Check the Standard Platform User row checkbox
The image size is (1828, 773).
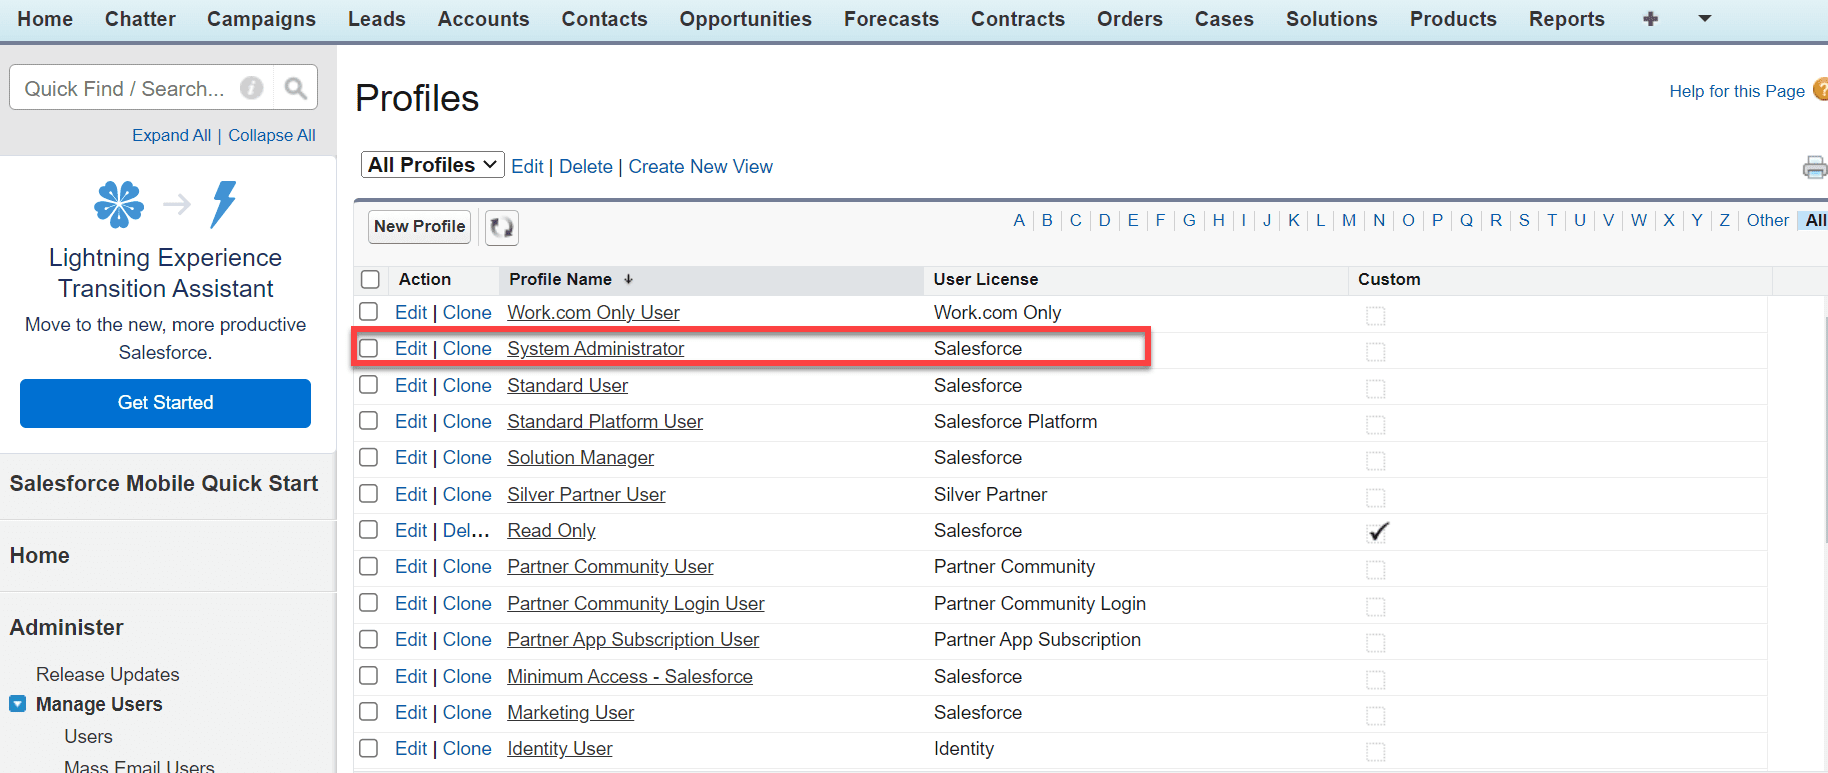pos(369,421)
